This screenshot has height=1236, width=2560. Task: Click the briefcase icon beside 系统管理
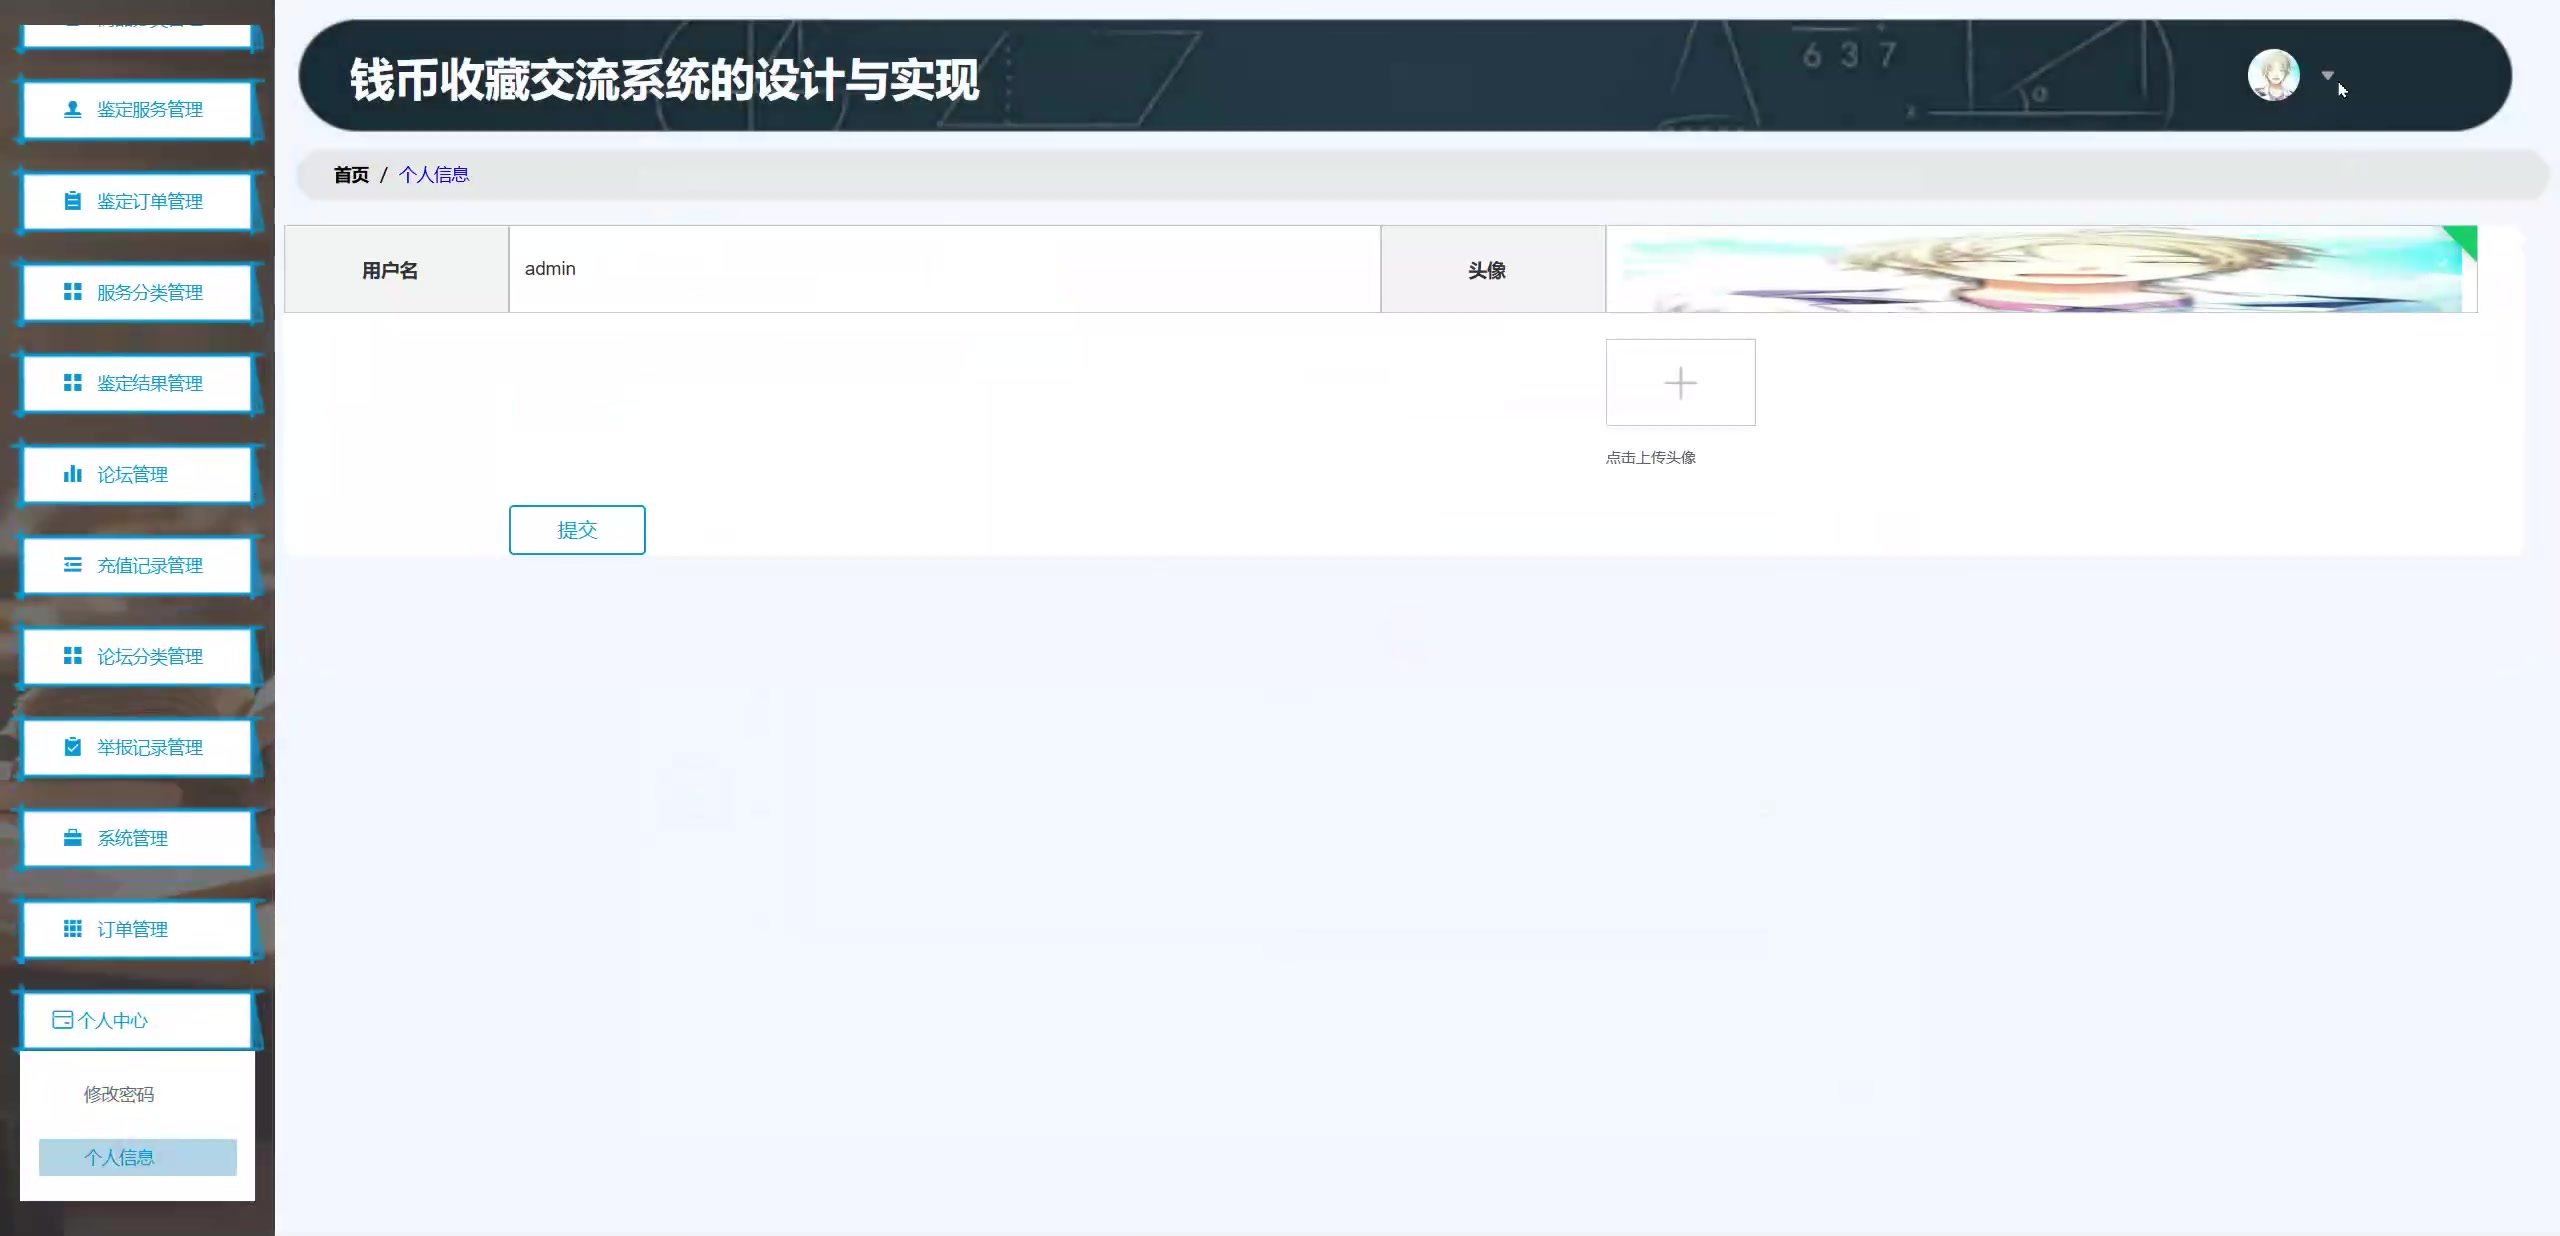coord(72,838)
